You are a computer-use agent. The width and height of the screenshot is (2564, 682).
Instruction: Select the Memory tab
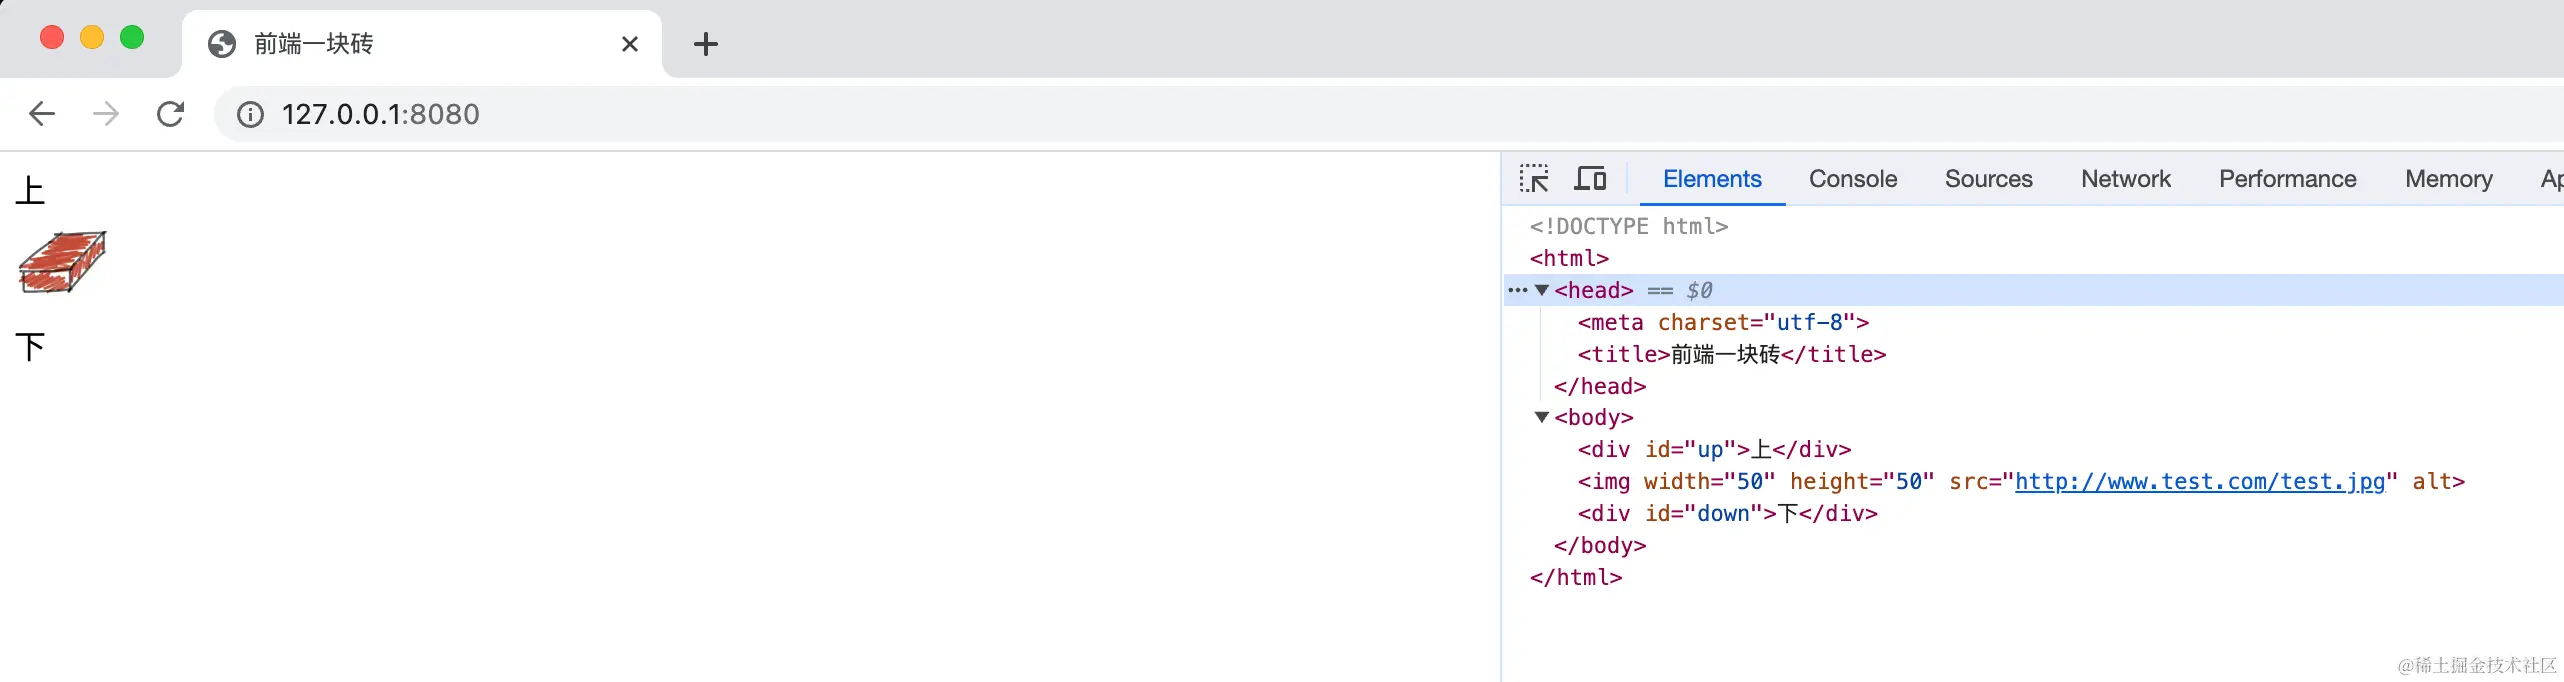(2449, 179)
